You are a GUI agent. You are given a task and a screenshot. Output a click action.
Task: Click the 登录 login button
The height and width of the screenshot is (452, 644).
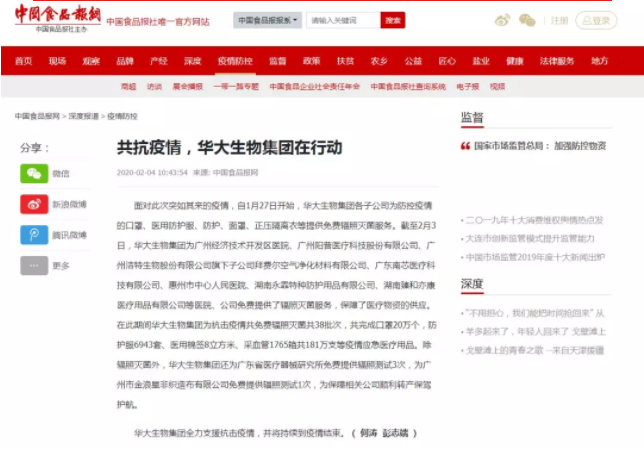(596, 20)
